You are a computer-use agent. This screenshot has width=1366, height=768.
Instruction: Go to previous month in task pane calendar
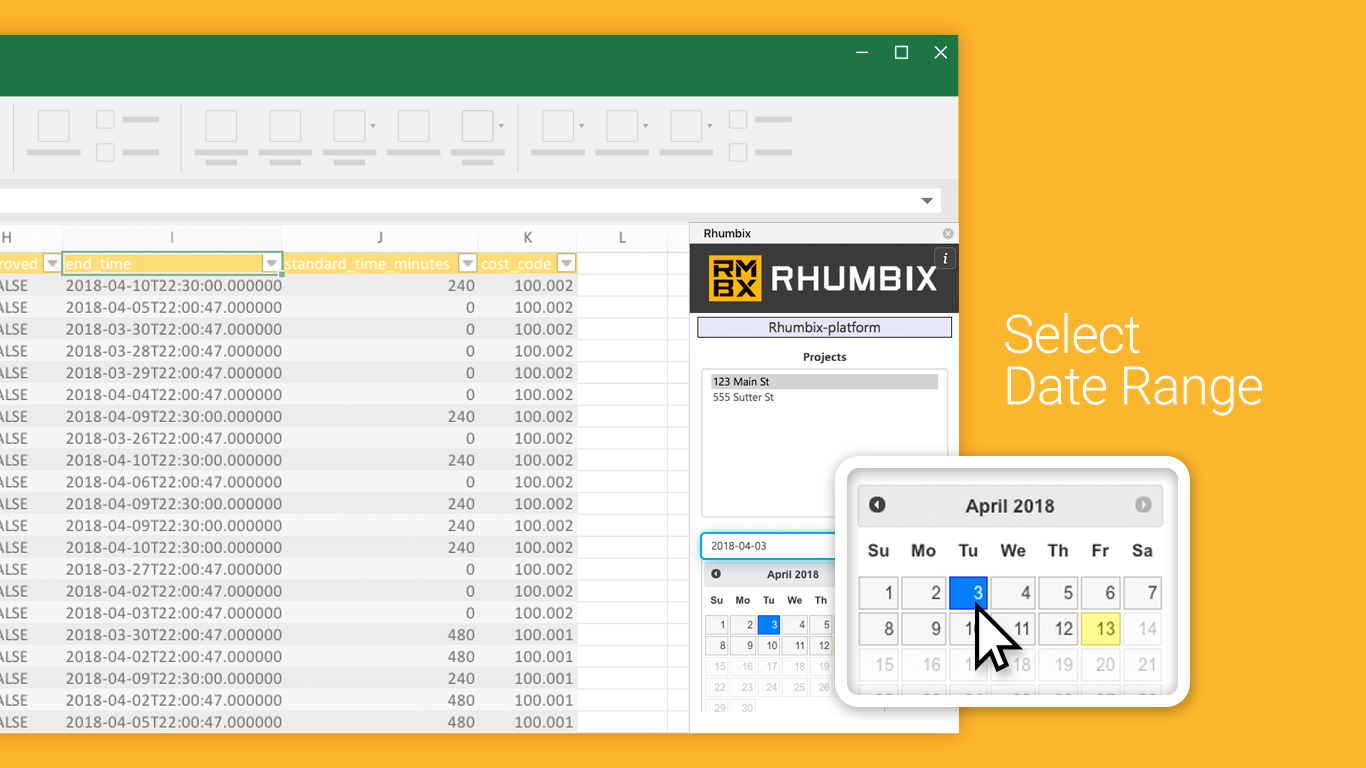(x=716, y=574)
